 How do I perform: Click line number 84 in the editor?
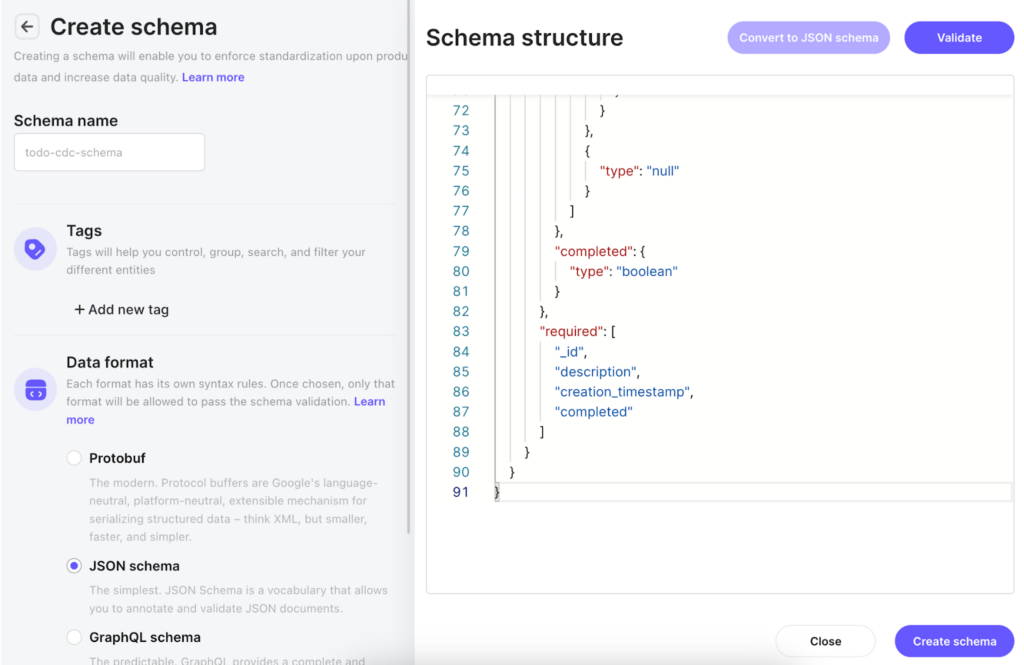tap(460, 351)
